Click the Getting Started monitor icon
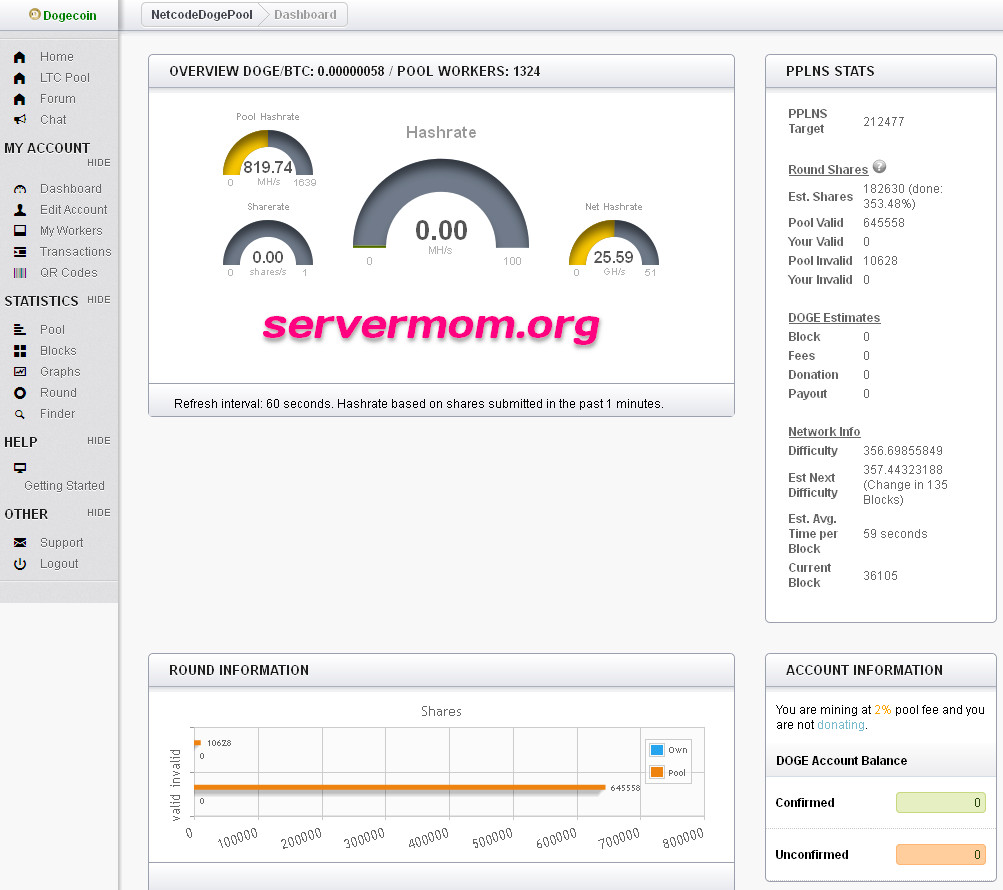Image resolution: width=1003 pixels, height=890 pixels. coord(20,468)
